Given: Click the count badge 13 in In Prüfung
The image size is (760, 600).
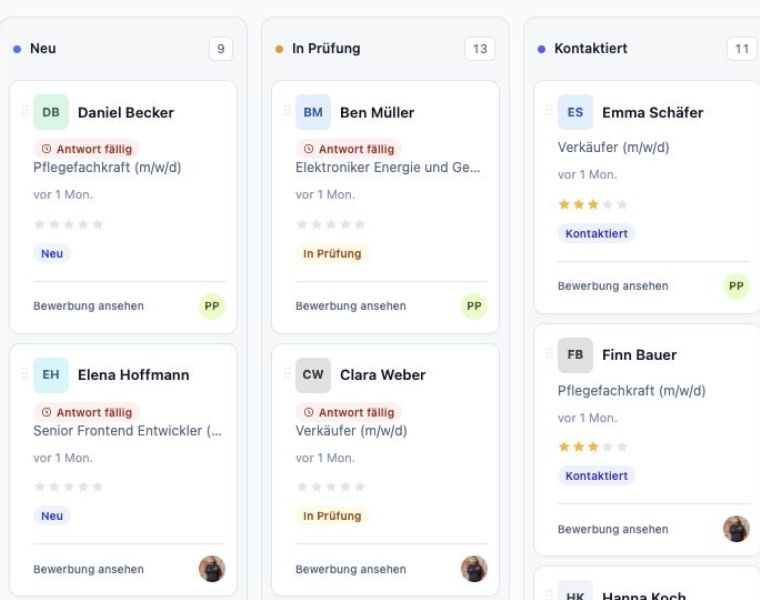Looking at the screenshot, I should pos(480,49).
